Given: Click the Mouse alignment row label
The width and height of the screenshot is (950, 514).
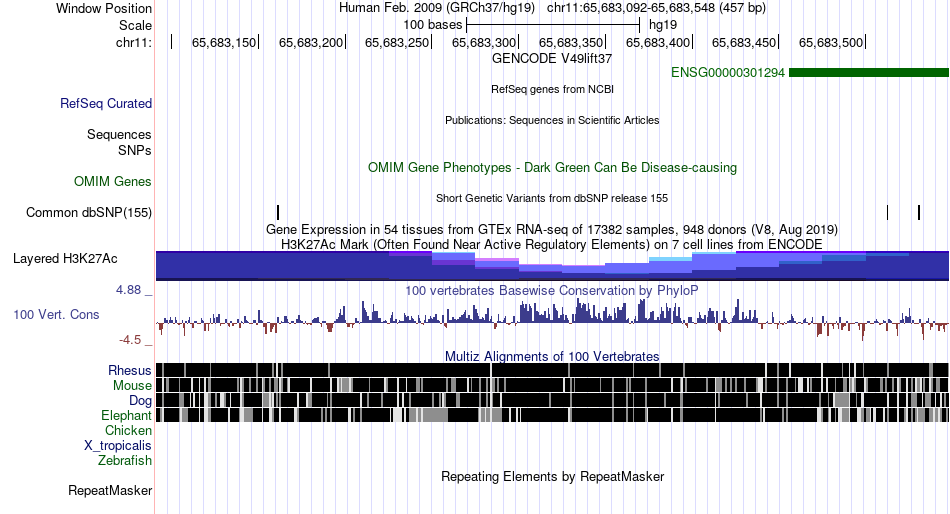Looking at the screenshot, I should point(132,386).
